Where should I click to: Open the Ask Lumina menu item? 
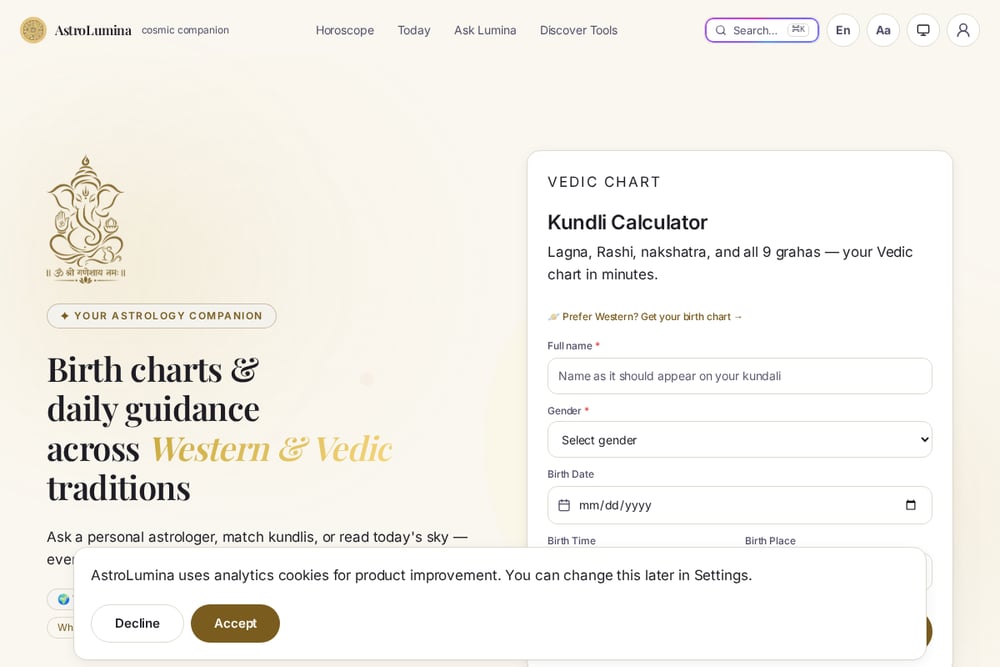click(485, 30)
